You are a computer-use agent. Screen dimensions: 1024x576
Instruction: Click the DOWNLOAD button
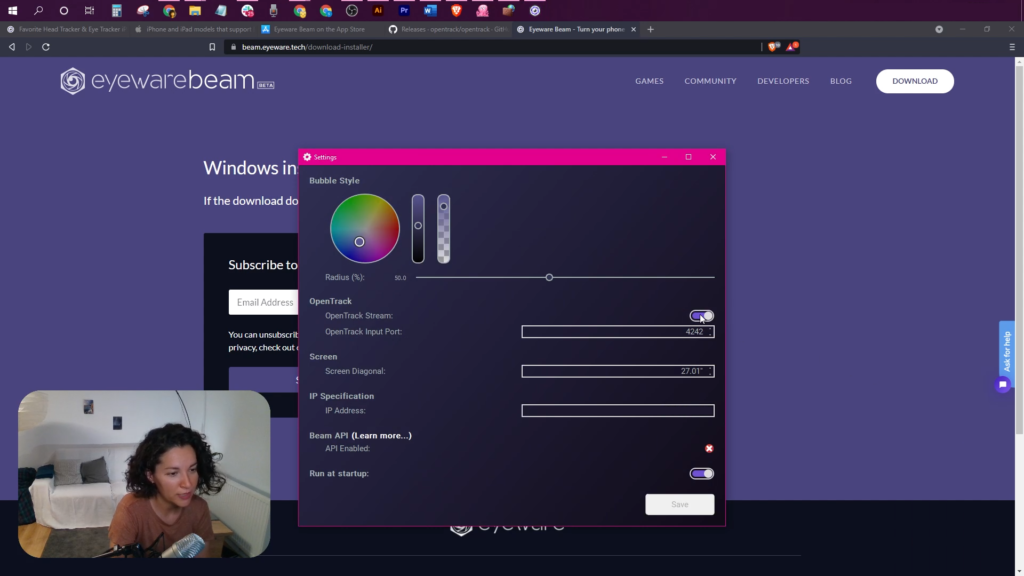point(915,81)
